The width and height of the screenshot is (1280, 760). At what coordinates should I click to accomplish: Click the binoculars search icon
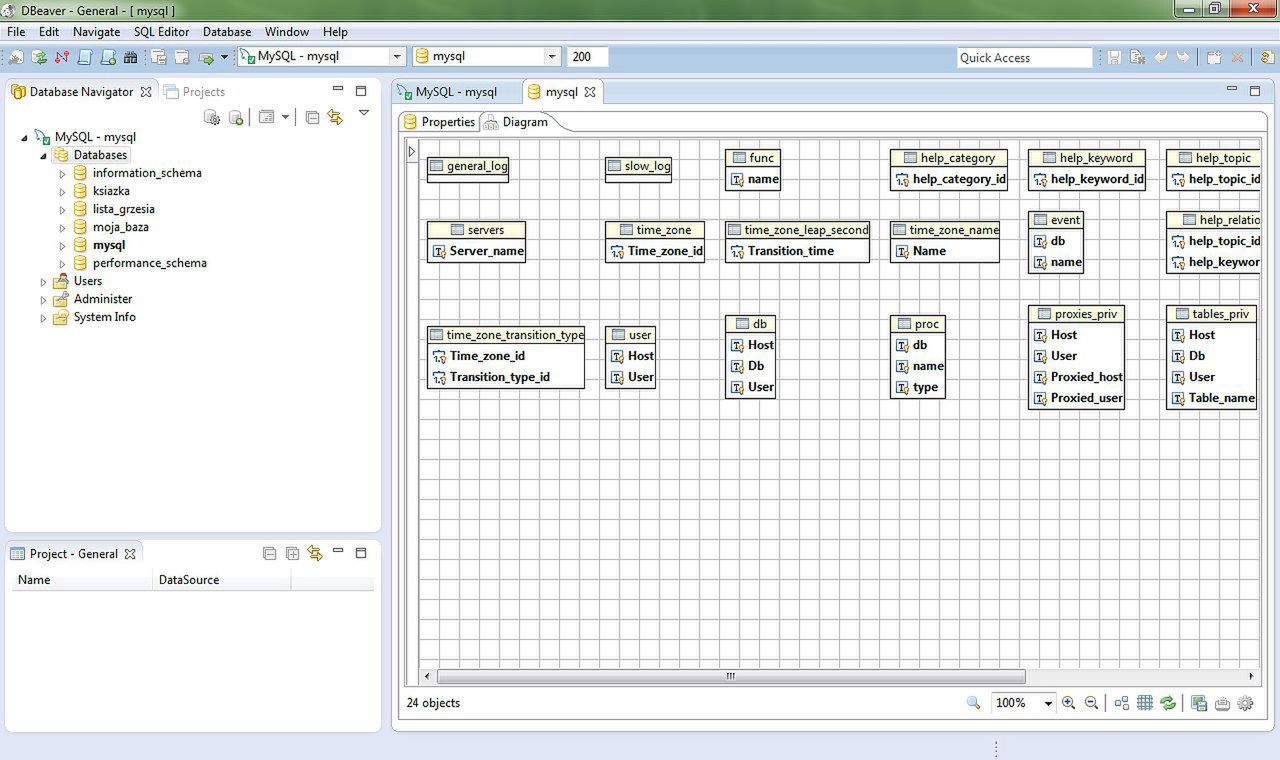130,57
